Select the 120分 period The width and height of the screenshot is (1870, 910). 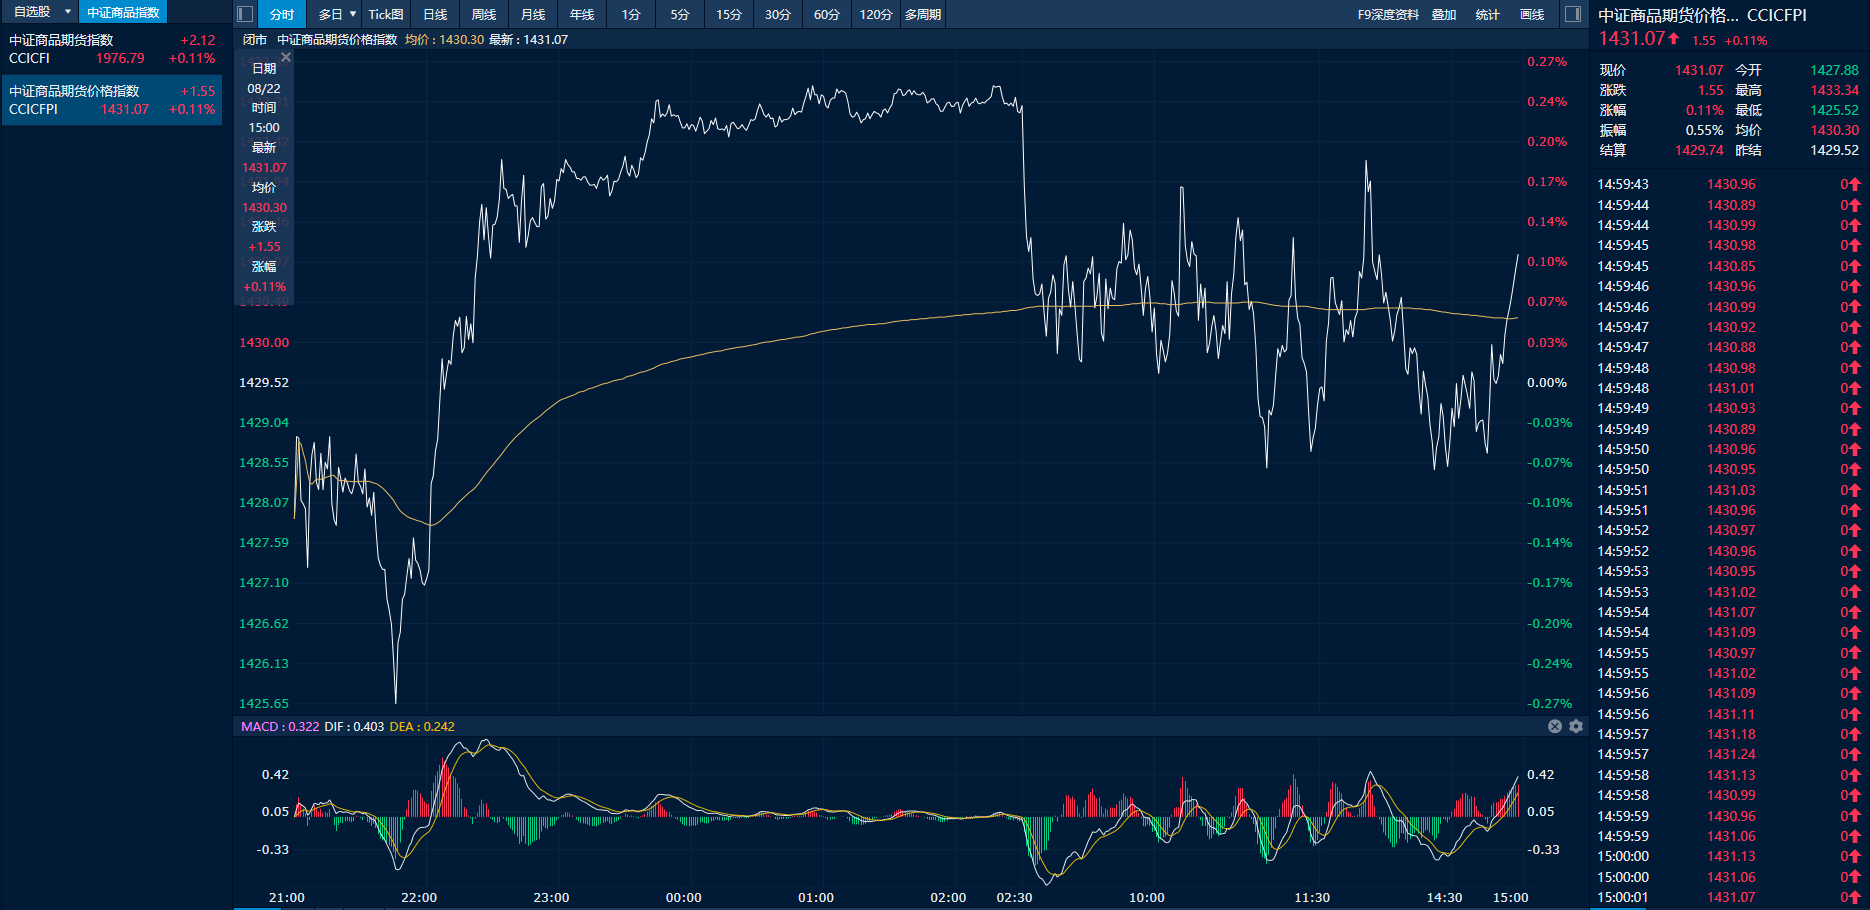(x=876, y=14)
